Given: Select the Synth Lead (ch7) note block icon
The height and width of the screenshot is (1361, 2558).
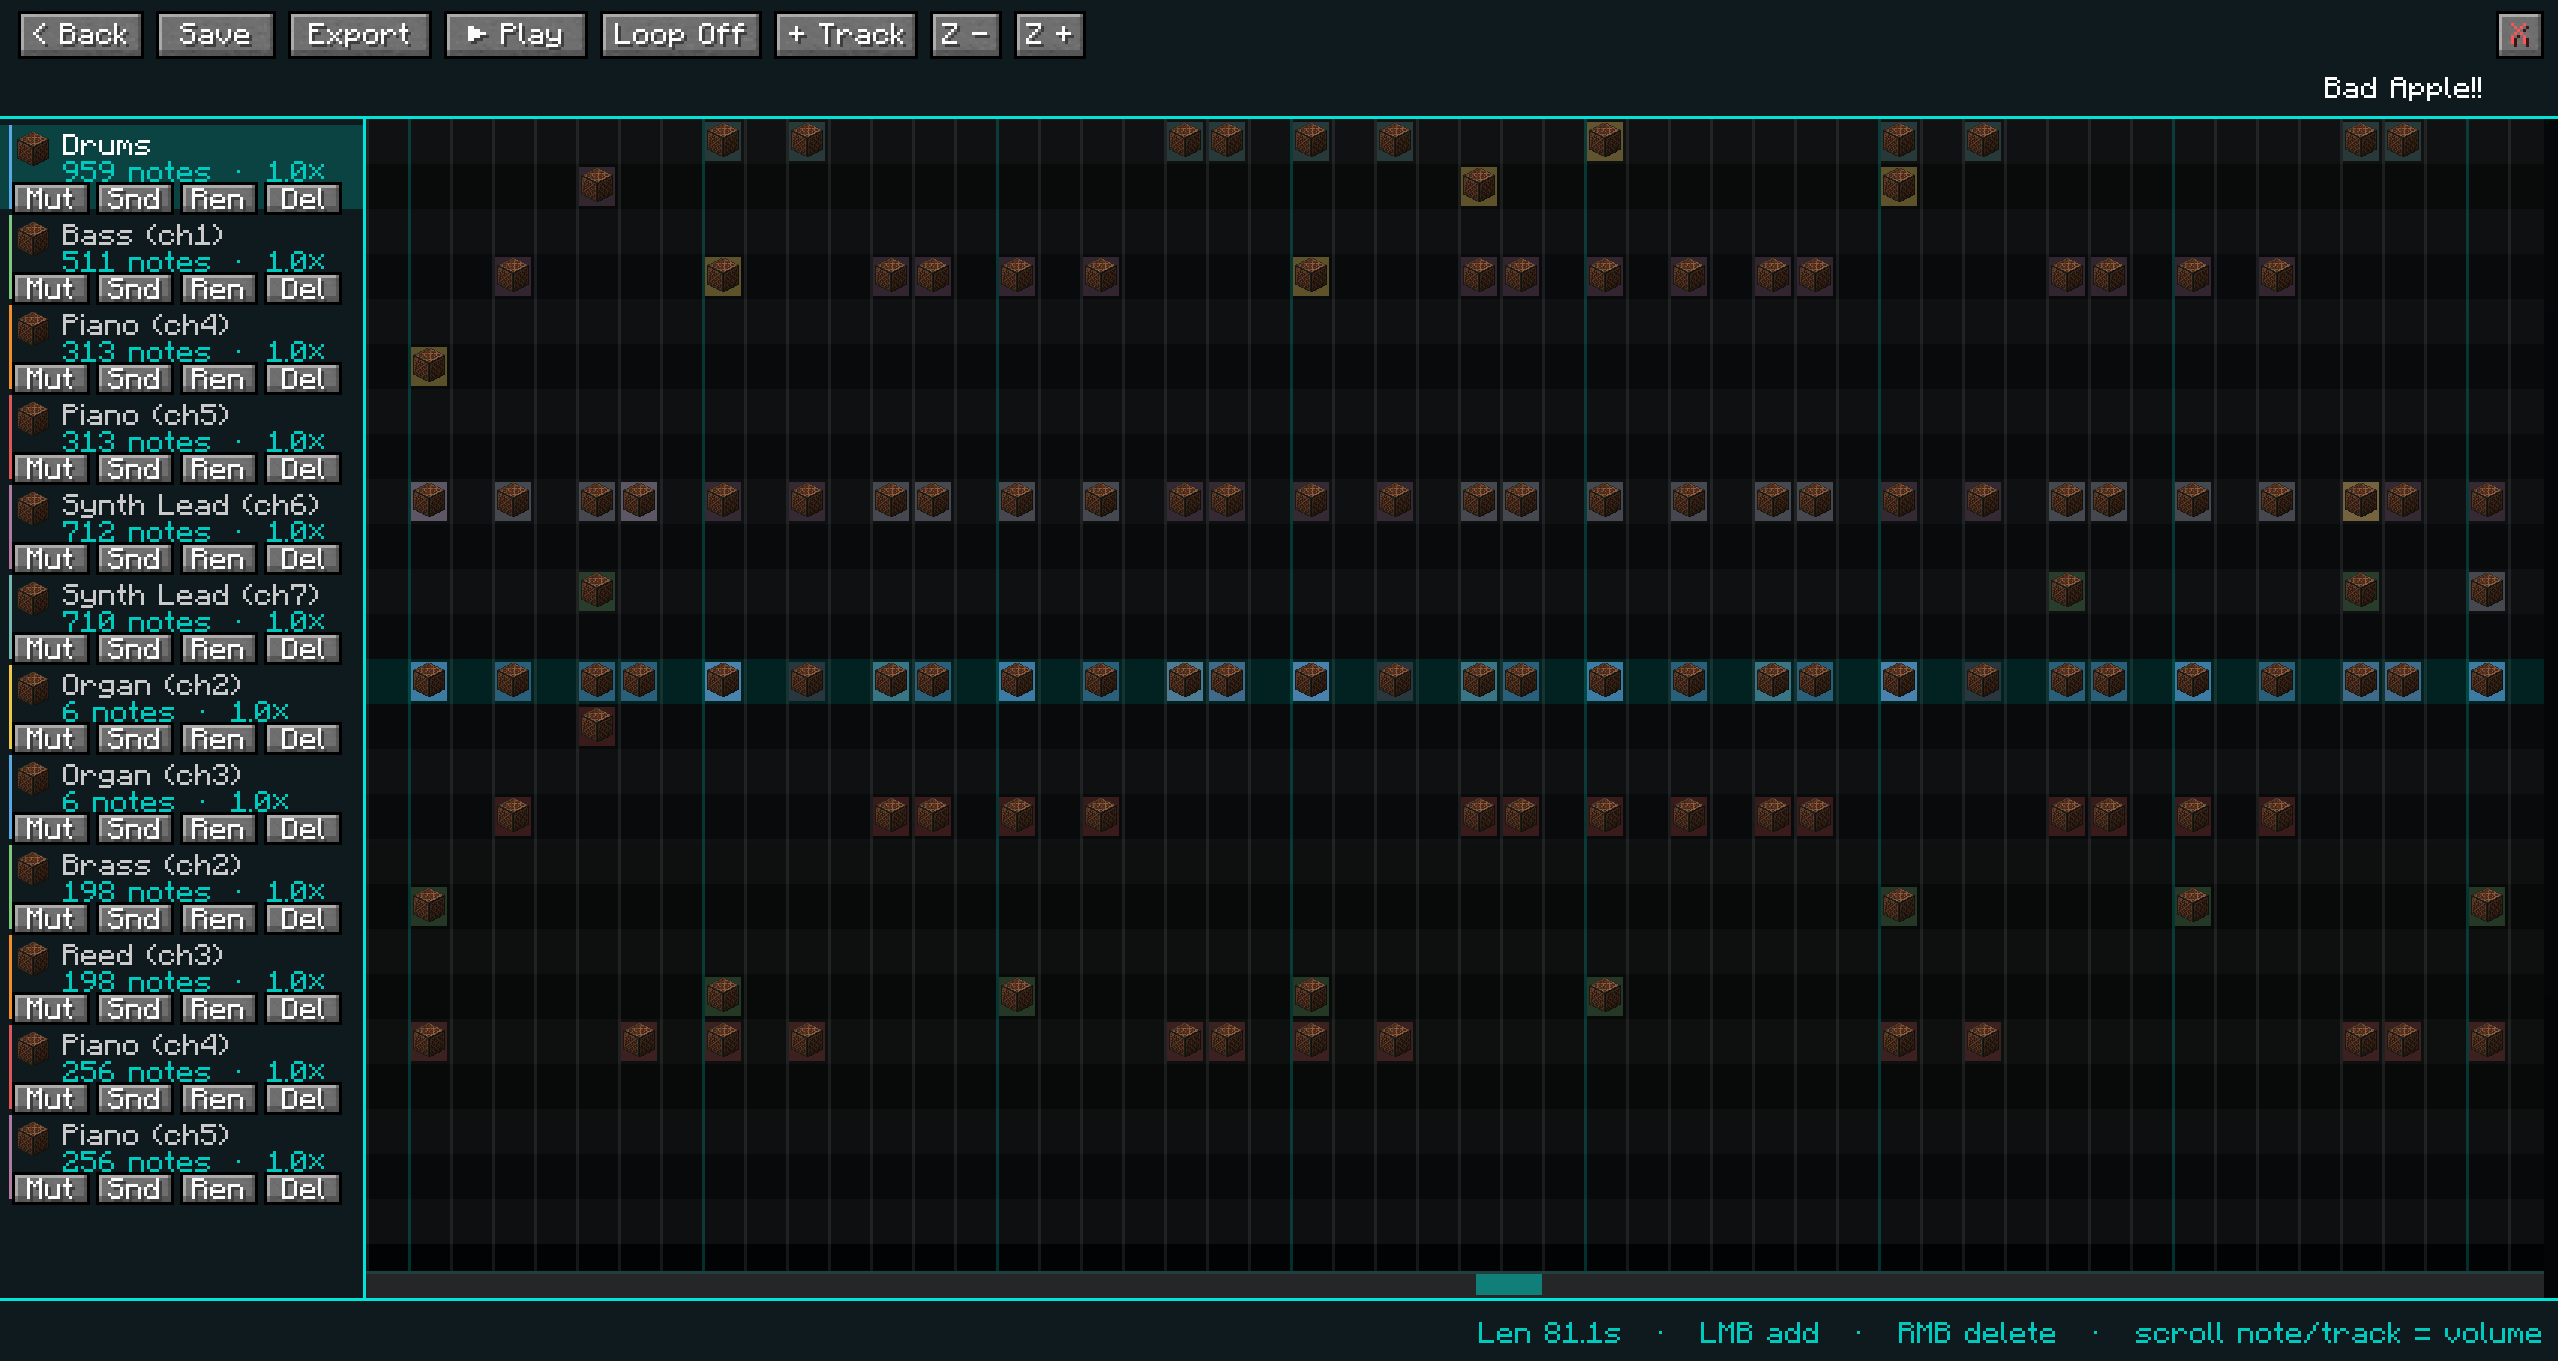Looking at the screenshot, I should click(34, 598).
